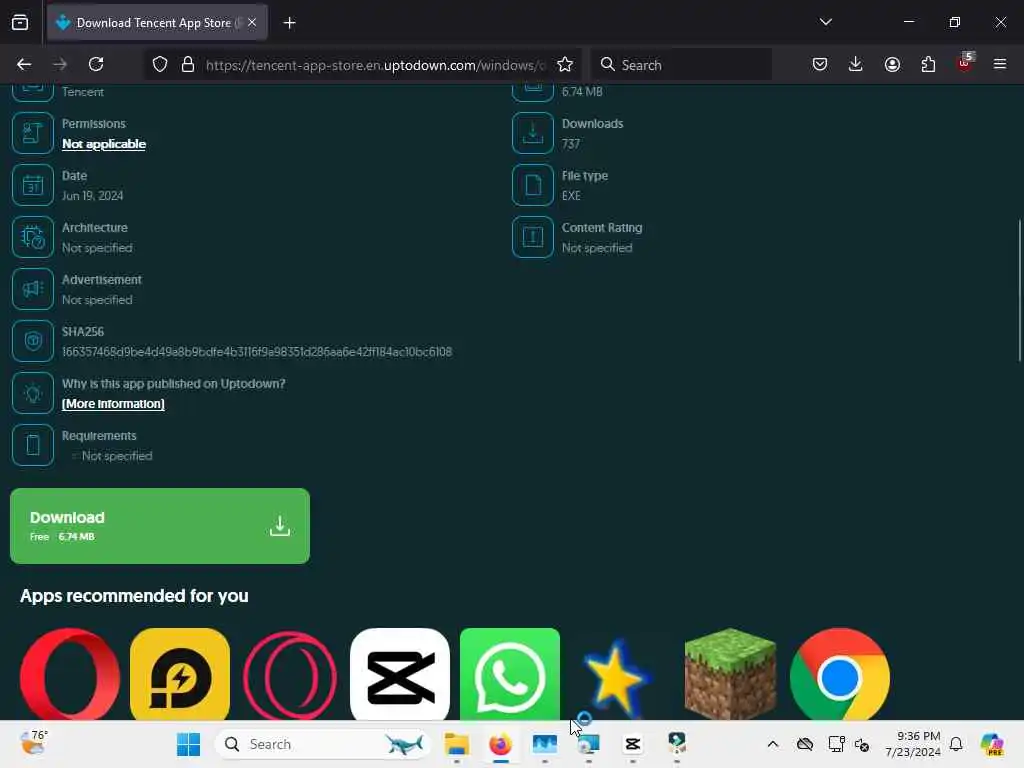
Task: Reload the current page
Action: click(96, 64)
